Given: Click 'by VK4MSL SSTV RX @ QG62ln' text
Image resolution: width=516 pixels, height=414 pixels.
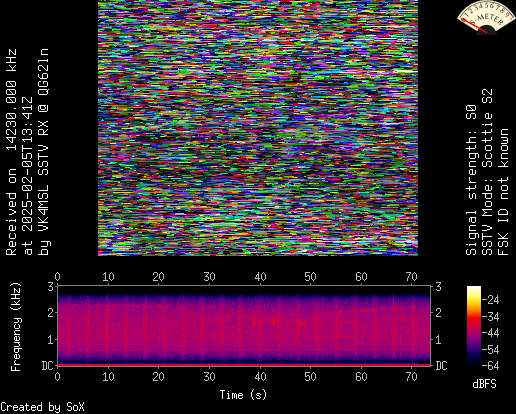Looking at the screenshot, I should coord(44,152).
